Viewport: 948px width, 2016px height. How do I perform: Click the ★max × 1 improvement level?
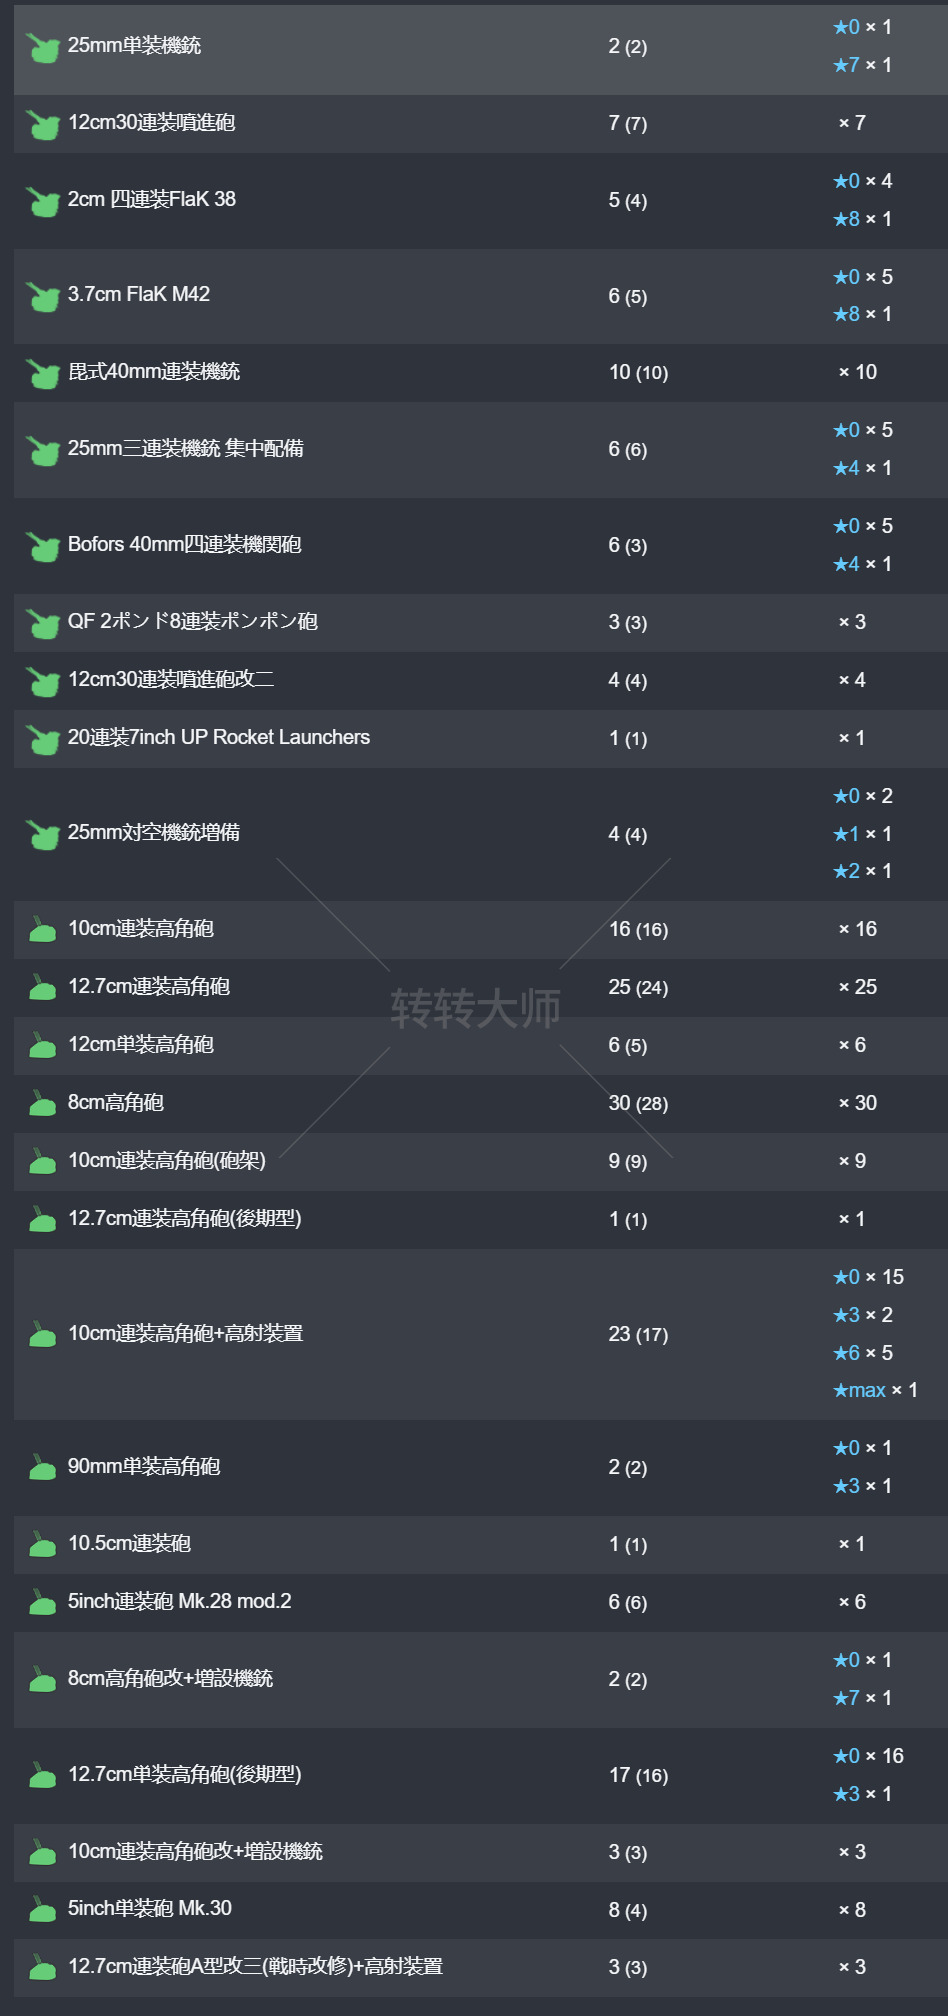pos(875,1390)
